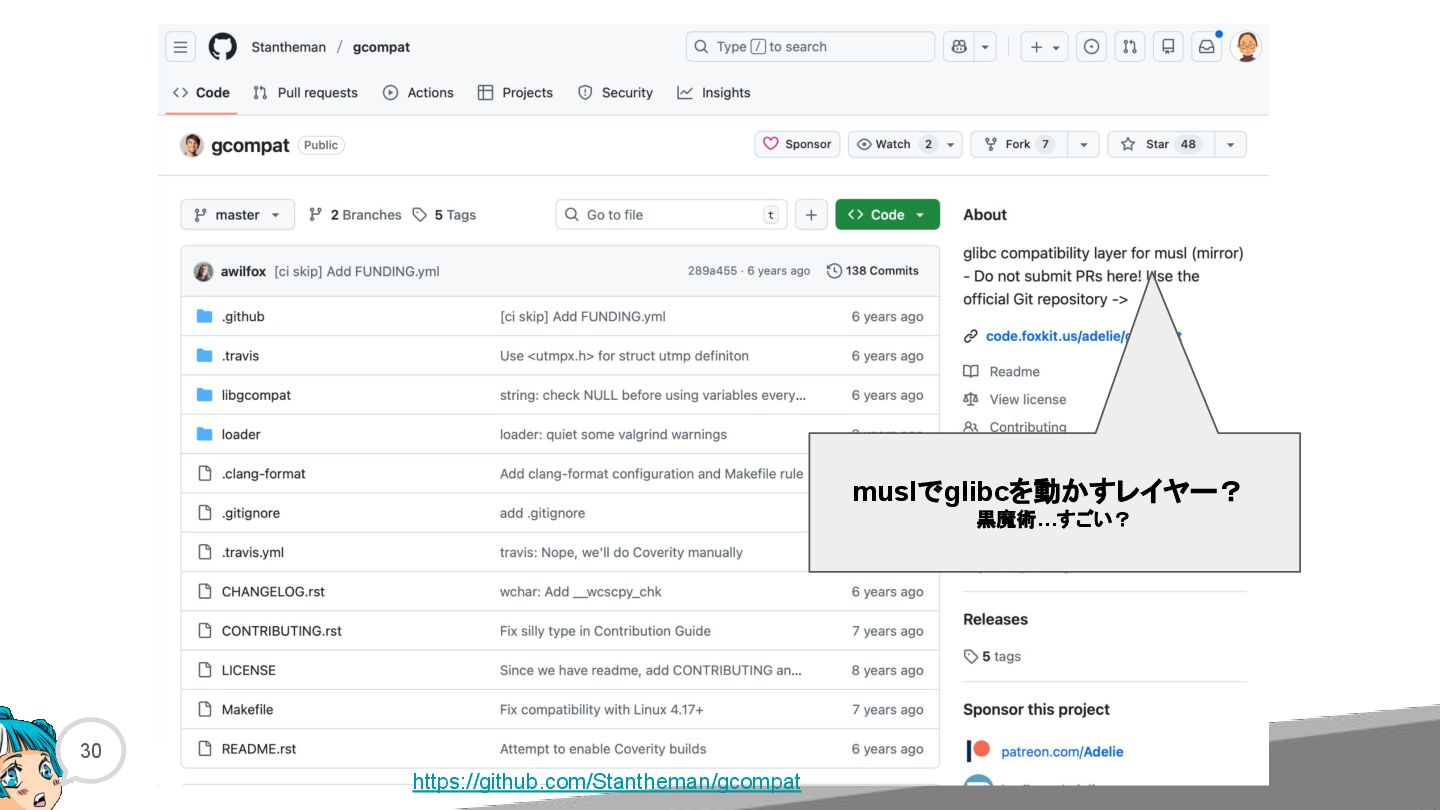The height and width of the screenshot is (810, 1440).
Task: Open the Copilot icon button
Action: point(959,47)
